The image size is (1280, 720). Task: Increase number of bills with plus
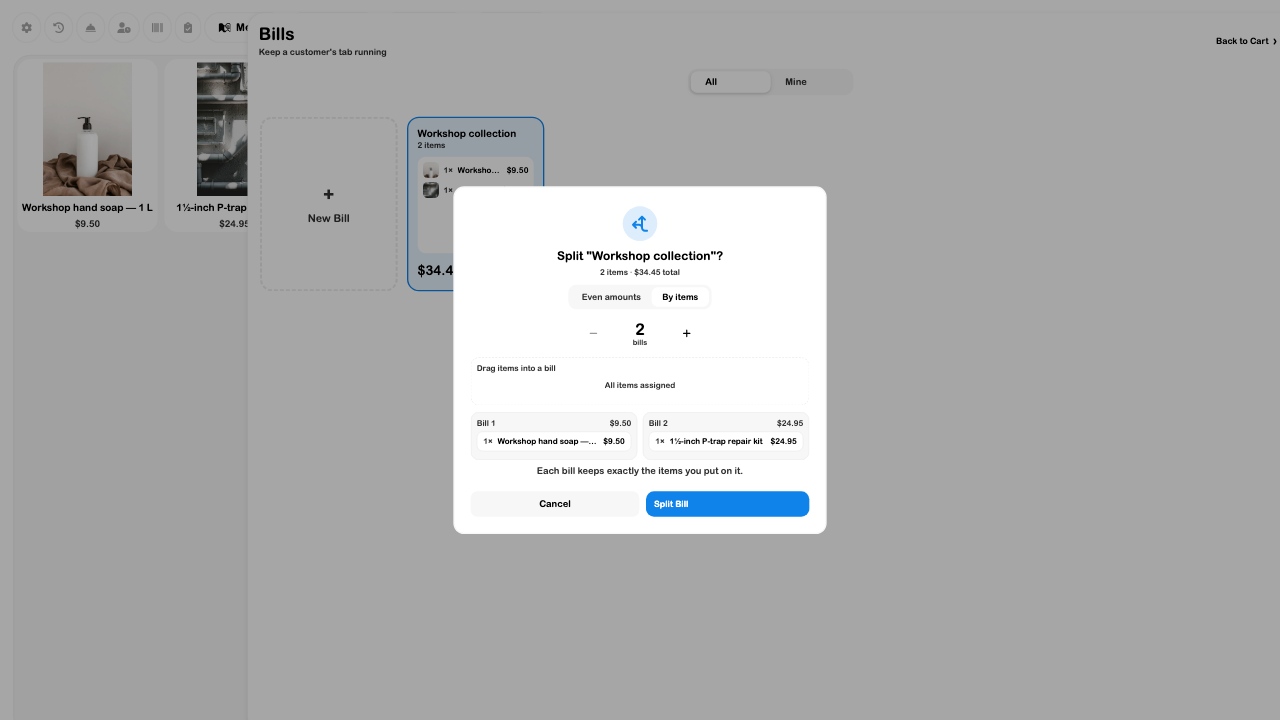tap(686, 334)
